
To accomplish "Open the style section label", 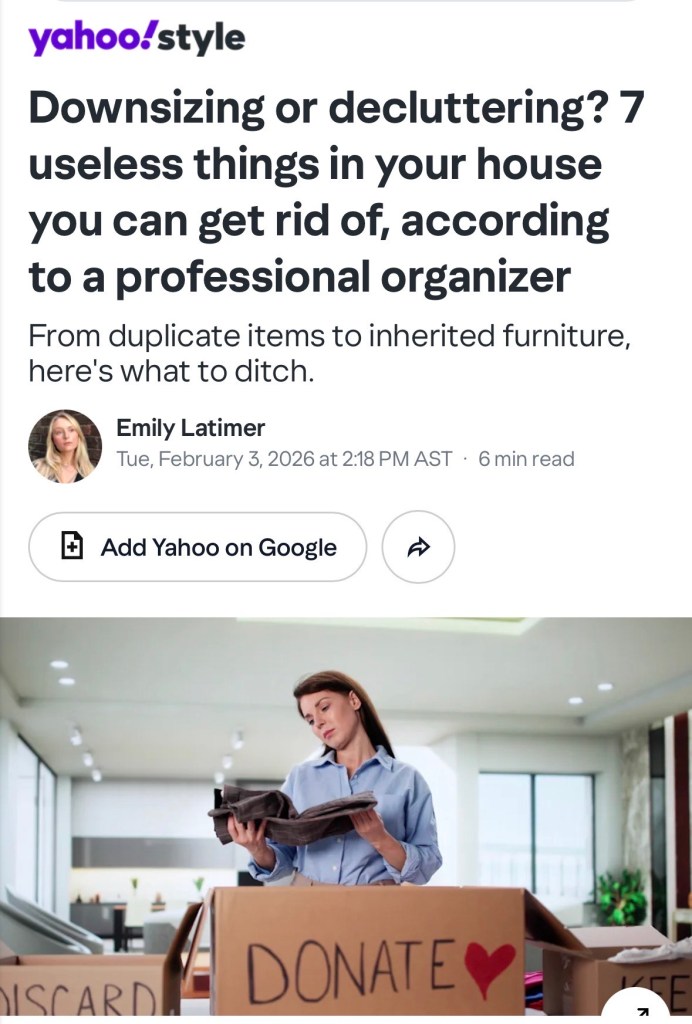I will 201,40.
